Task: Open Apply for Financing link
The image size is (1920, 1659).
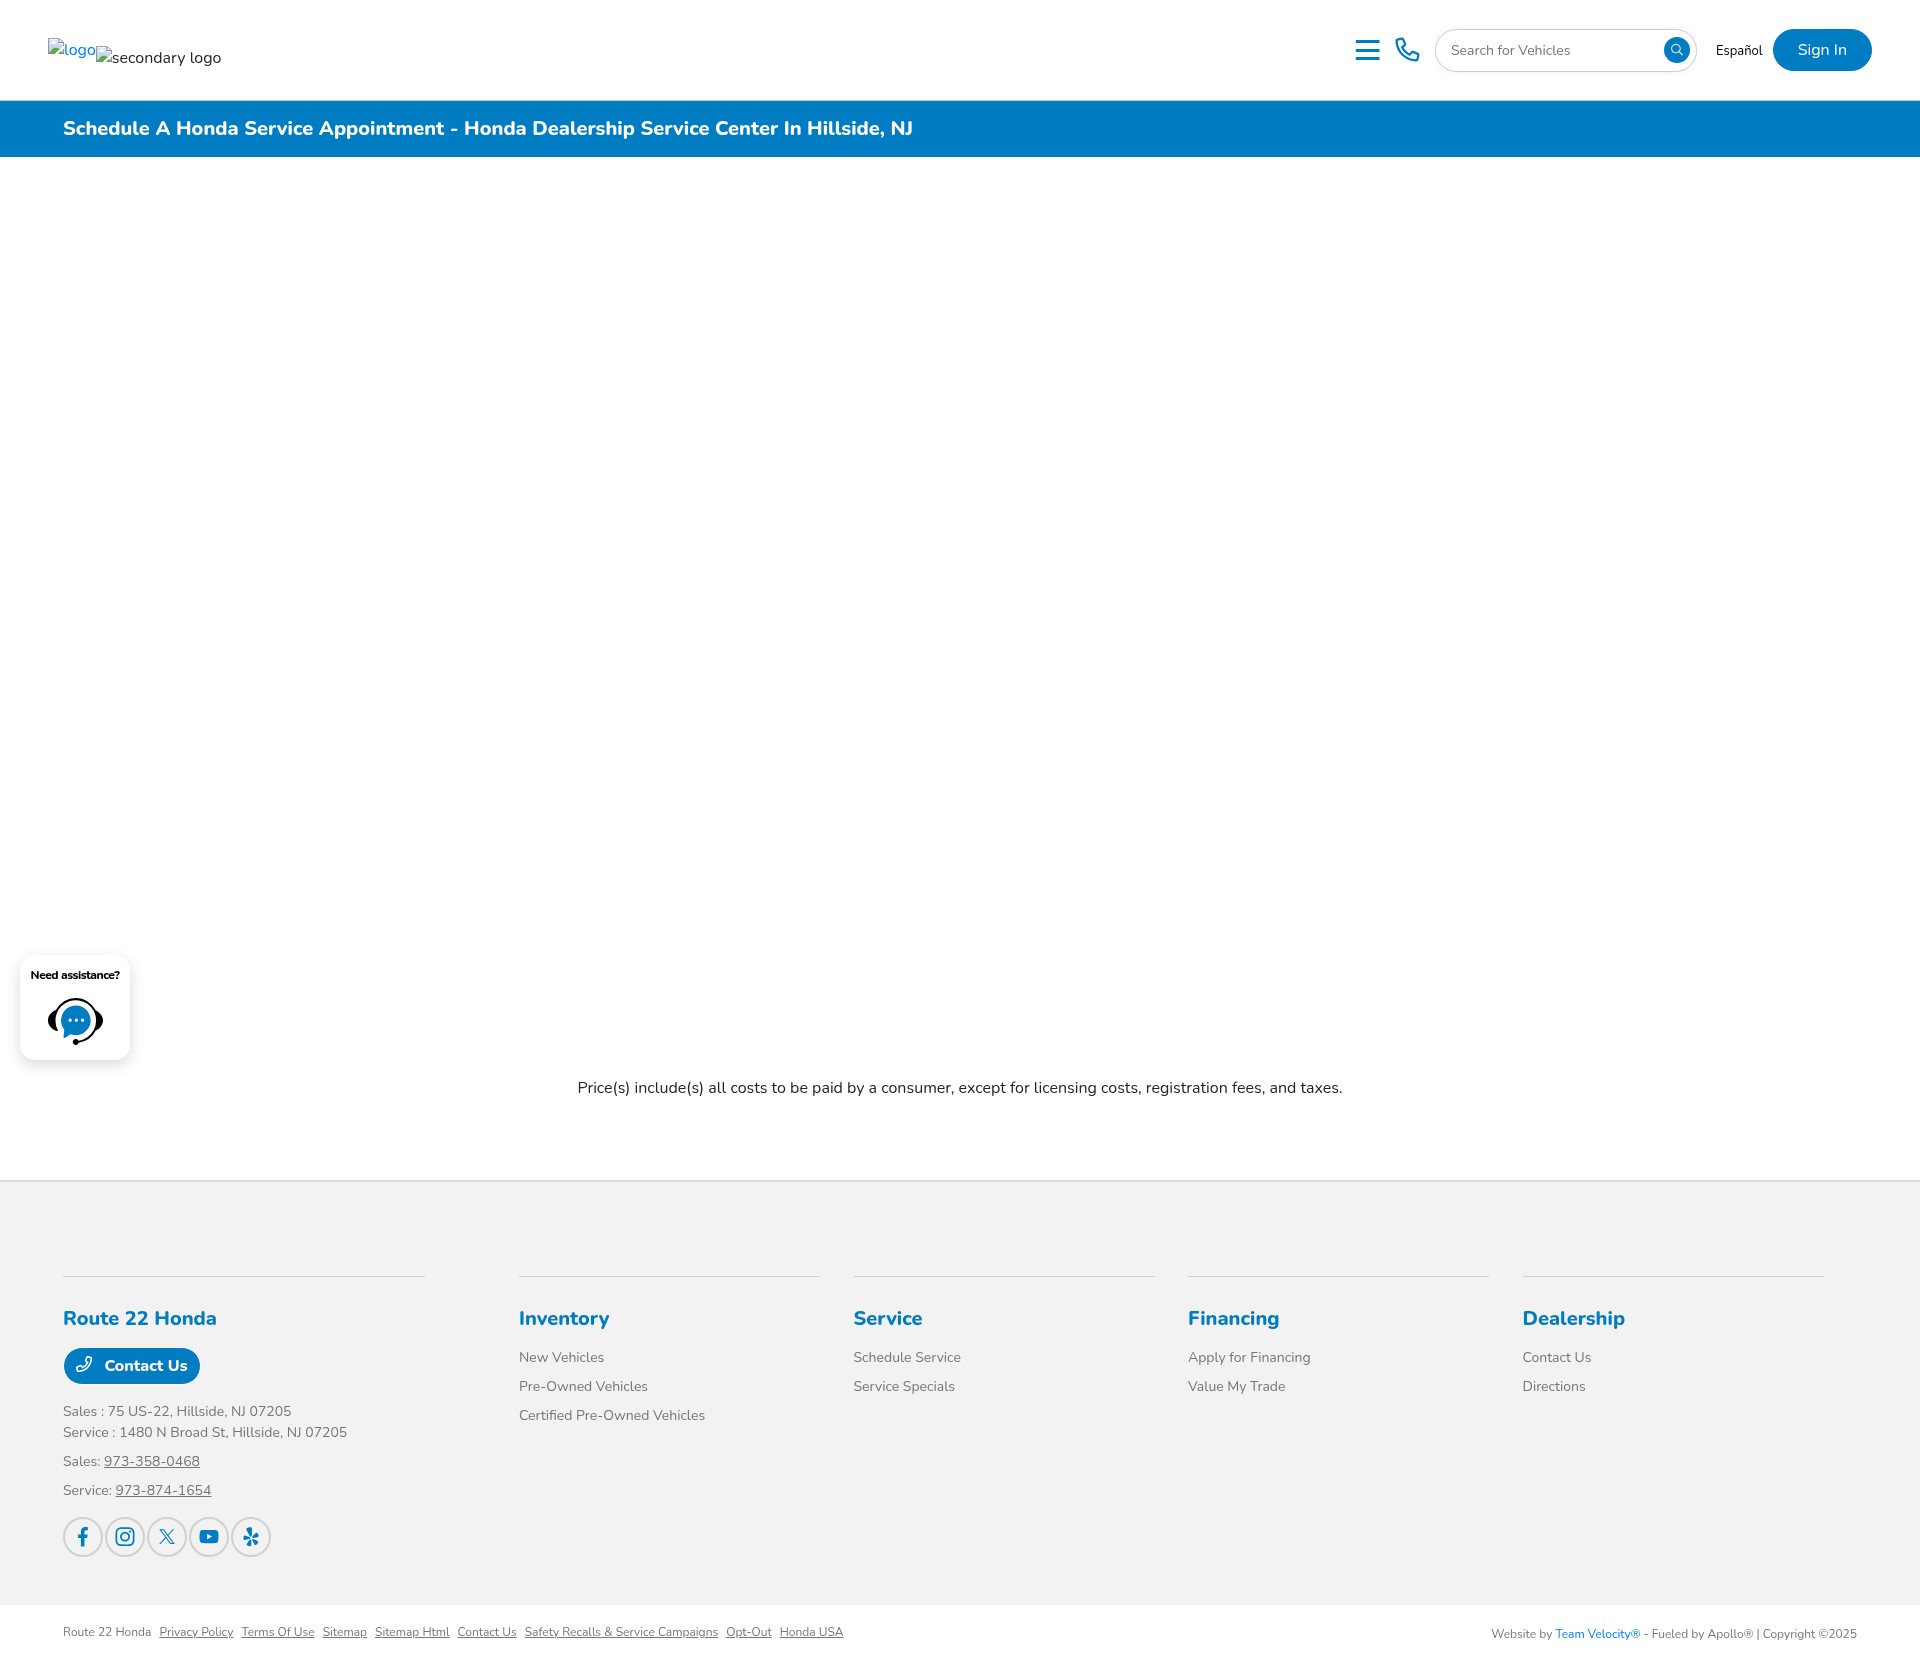Action: point(1249,1357)
